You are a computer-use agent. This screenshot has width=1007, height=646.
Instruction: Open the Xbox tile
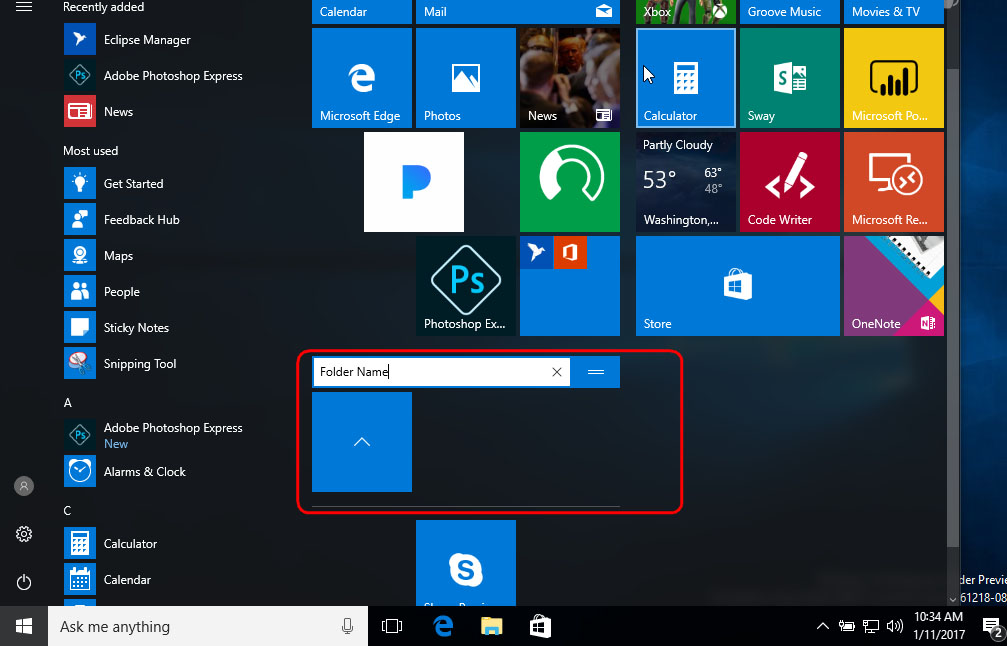(x=686, y=12)
